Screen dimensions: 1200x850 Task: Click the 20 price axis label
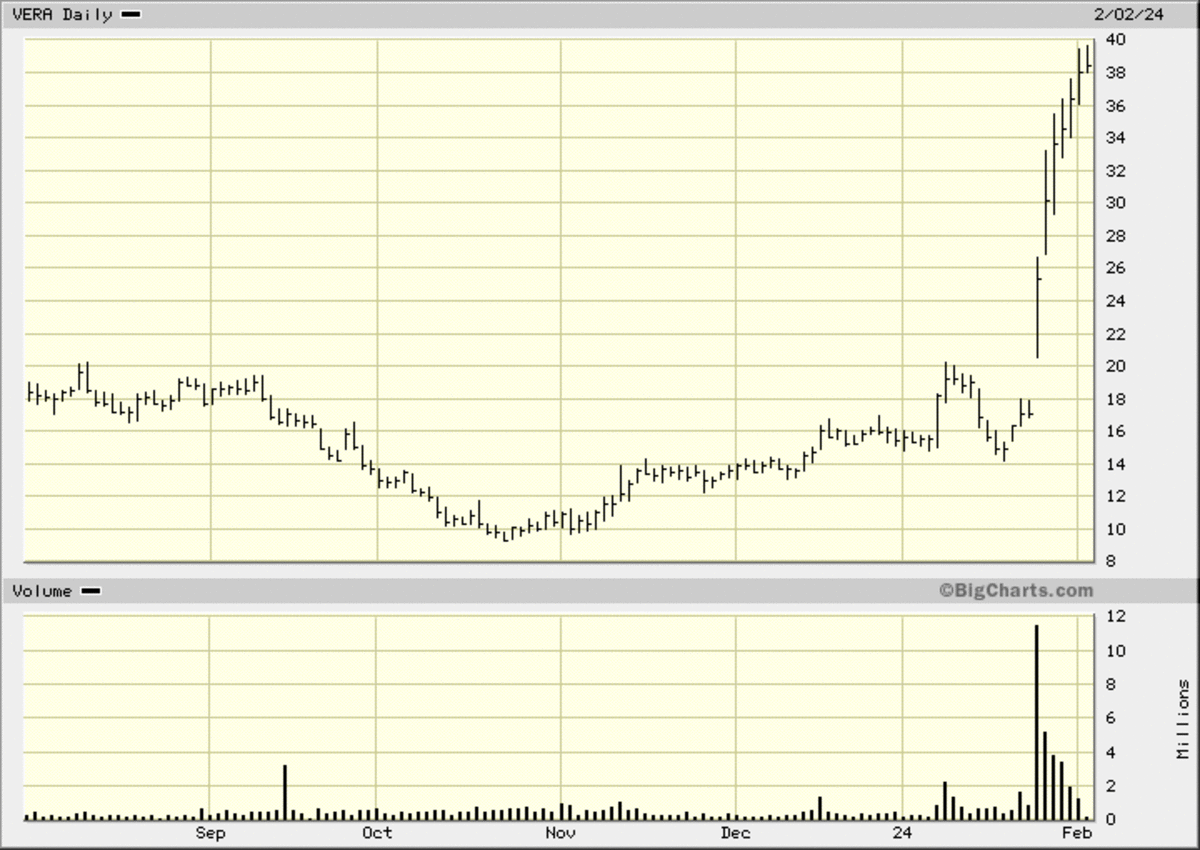(x=1116, y=366)
